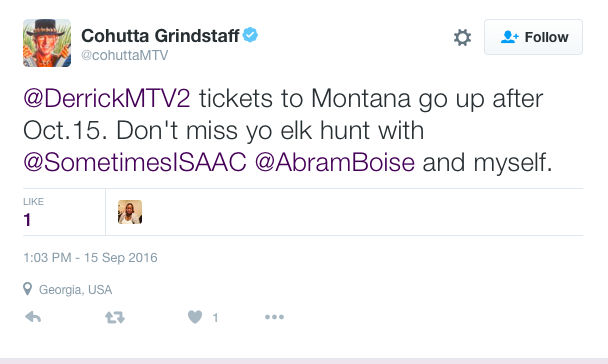The height and width of the screenshot is (364, 608).
Task: Click the 1:03 PM - 15 Sep 2016 timestamp
Action: click(x=90, y=258)
